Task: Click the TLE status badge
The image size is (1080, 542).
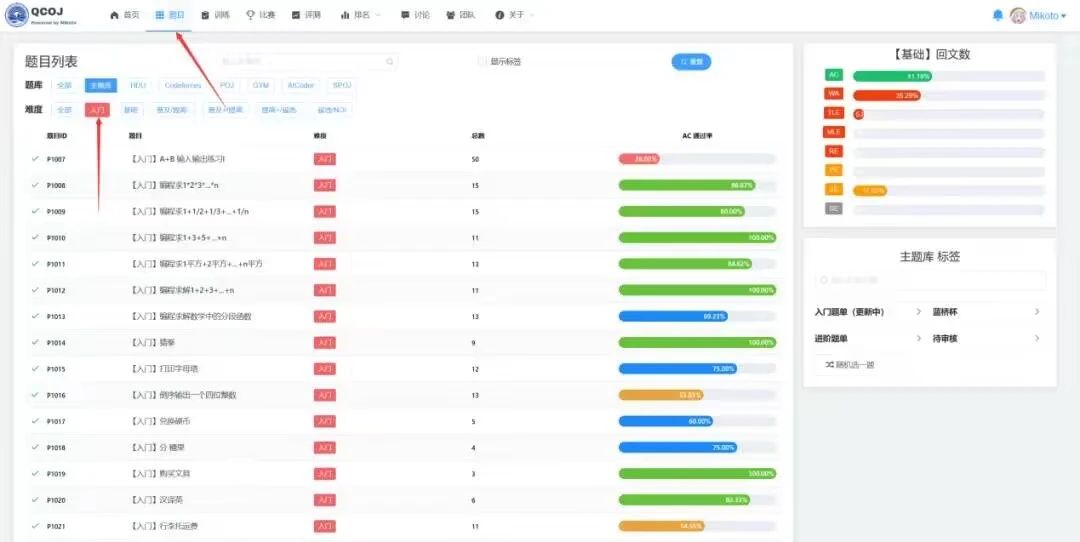Action: pyautogui.click(x=834, y=113)
